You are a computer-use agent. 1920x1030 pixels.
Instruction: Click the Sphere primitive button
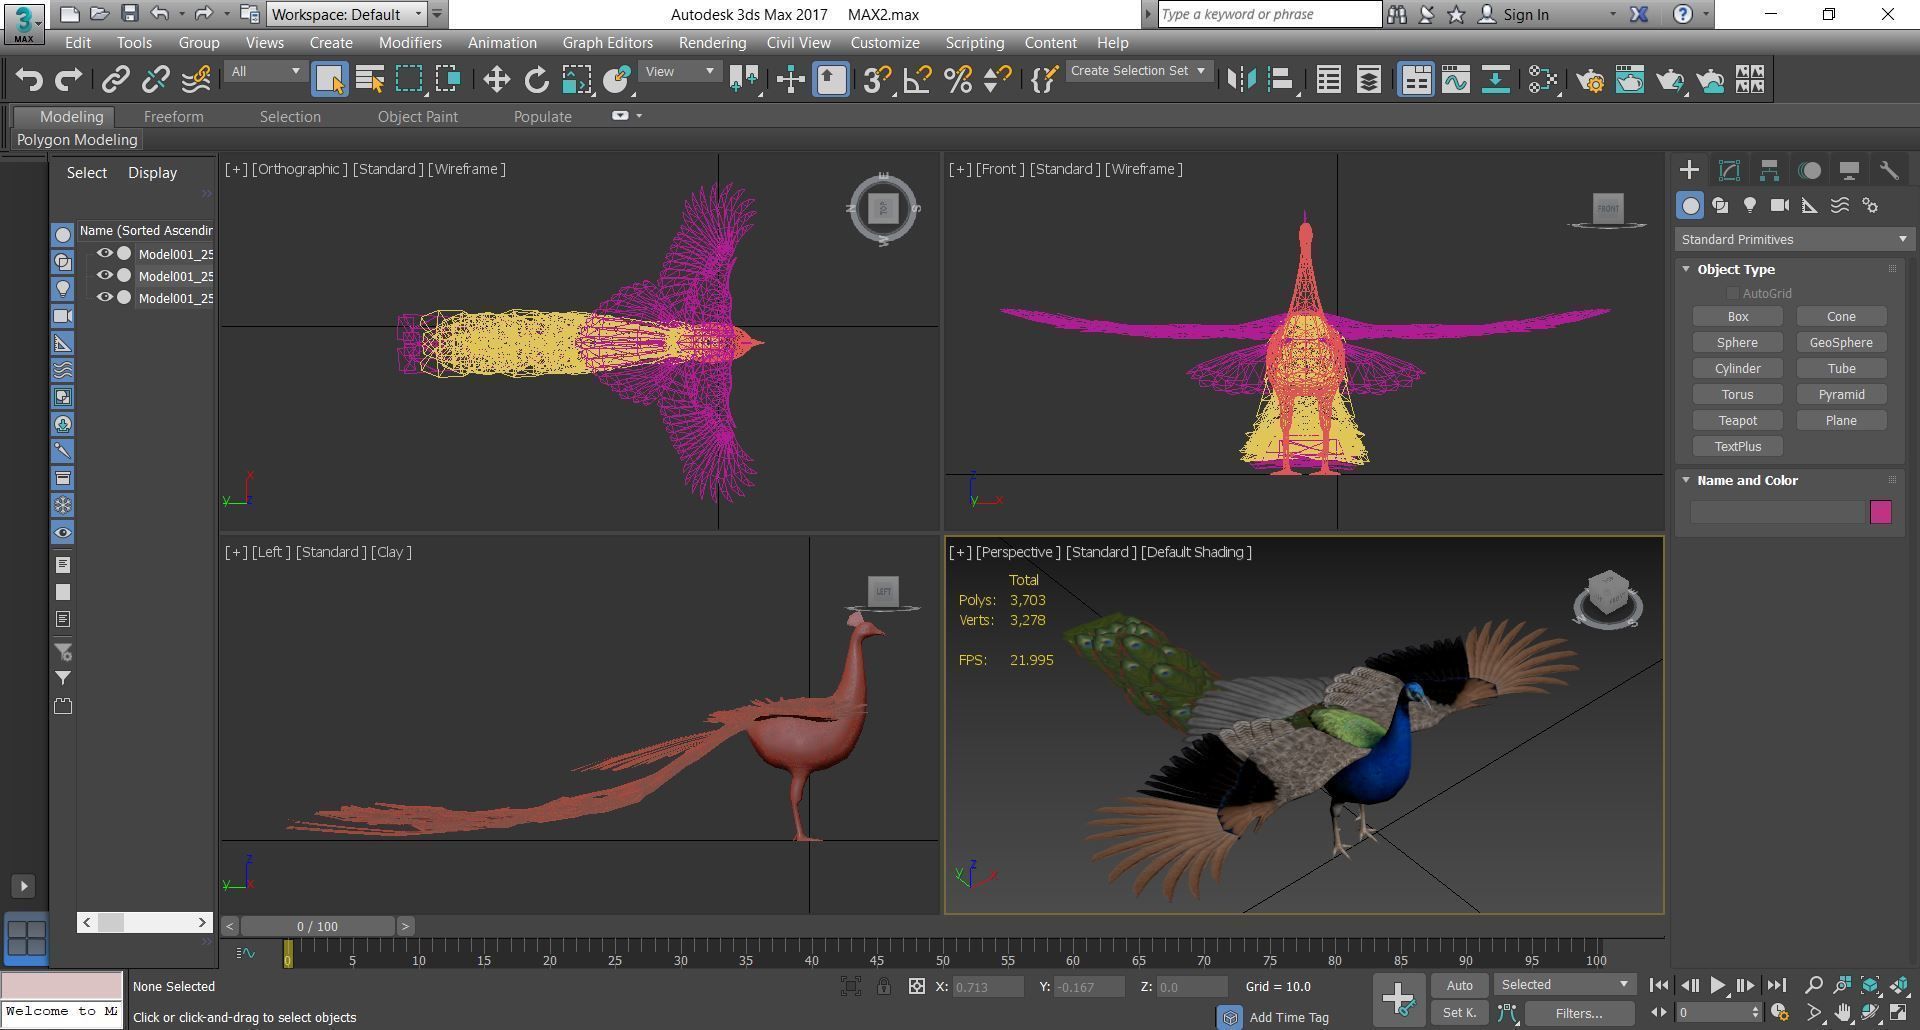1737,343
